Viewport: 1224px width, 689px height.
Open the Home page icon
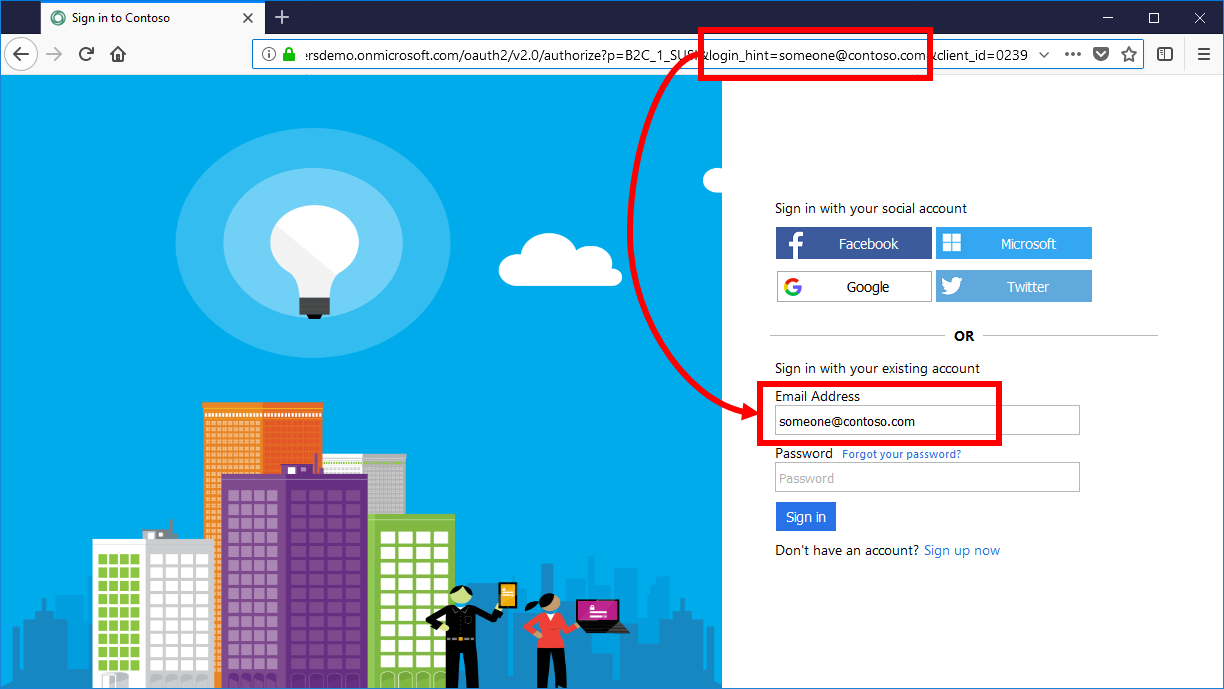point(117,54)
